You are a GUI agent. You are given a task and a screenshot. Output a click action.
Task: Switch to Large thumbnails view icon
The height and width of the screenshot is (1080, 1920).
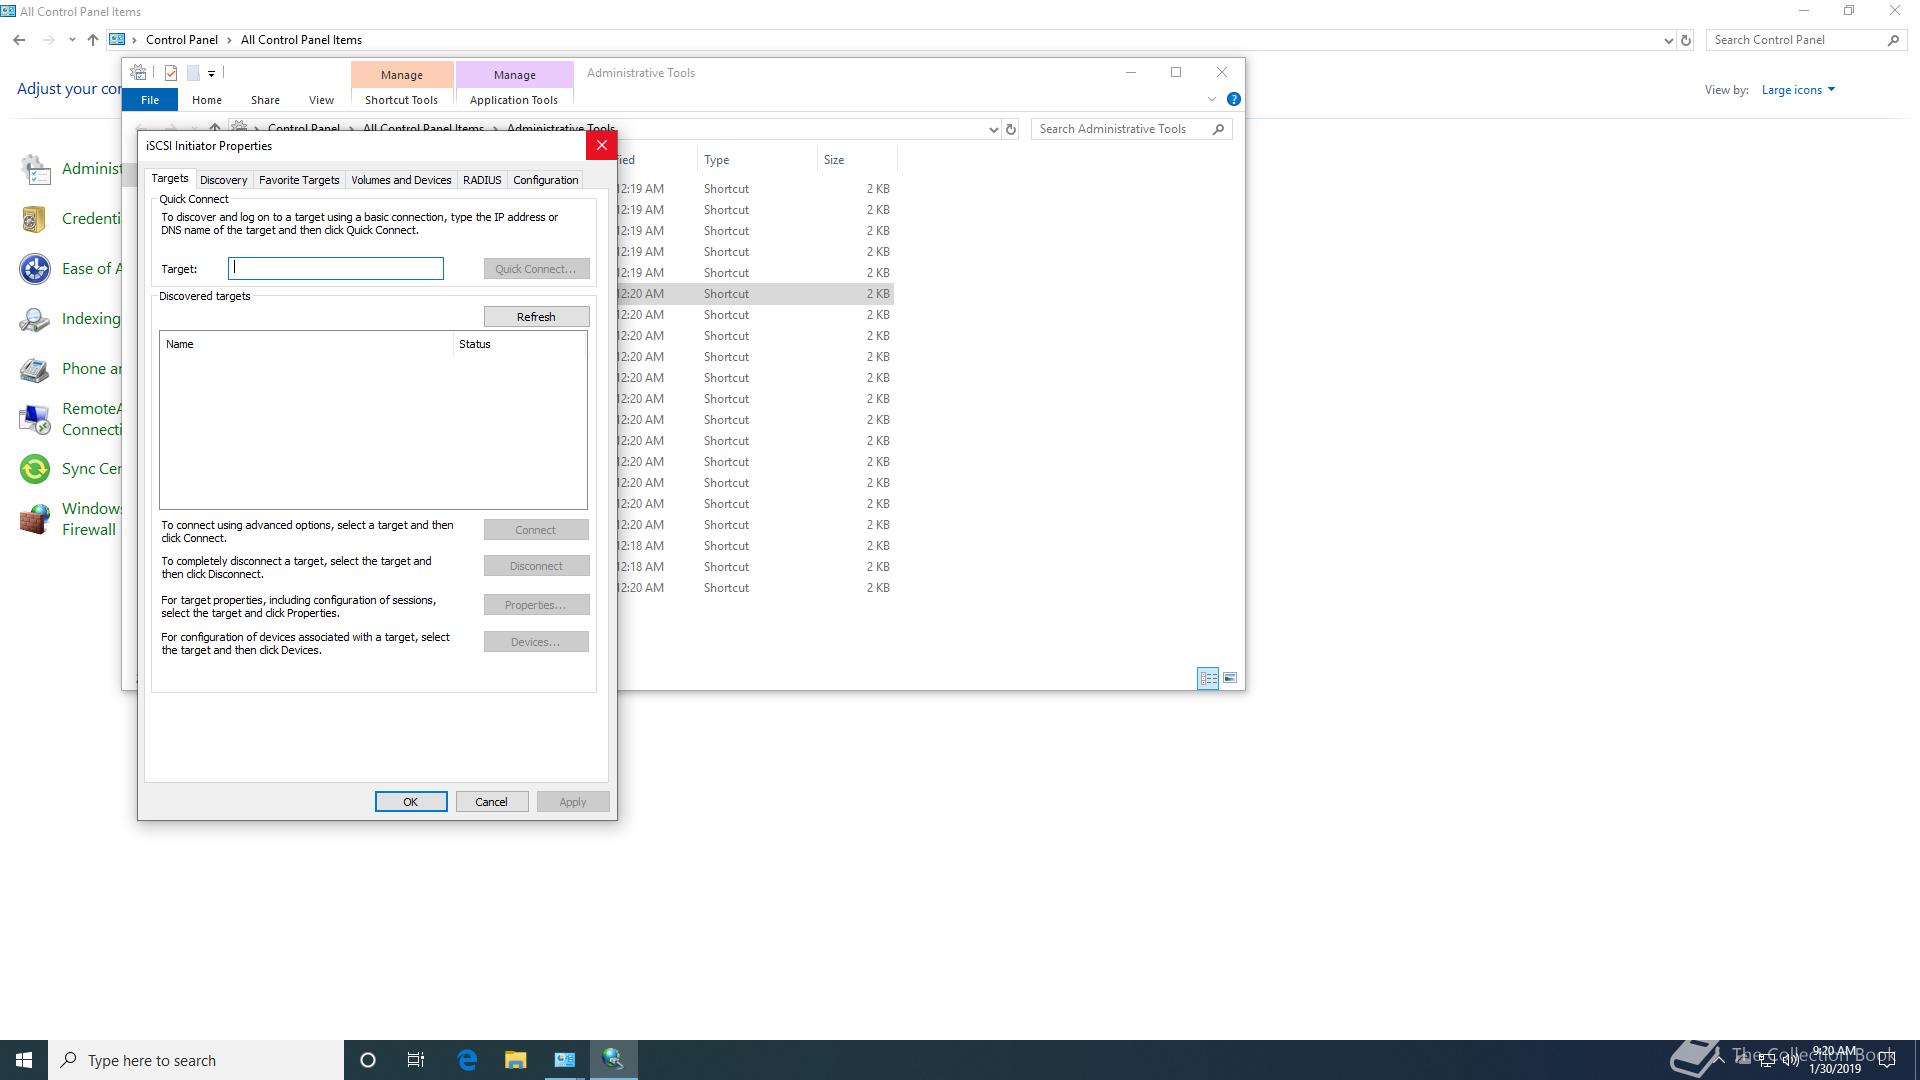click(1230, 678)
